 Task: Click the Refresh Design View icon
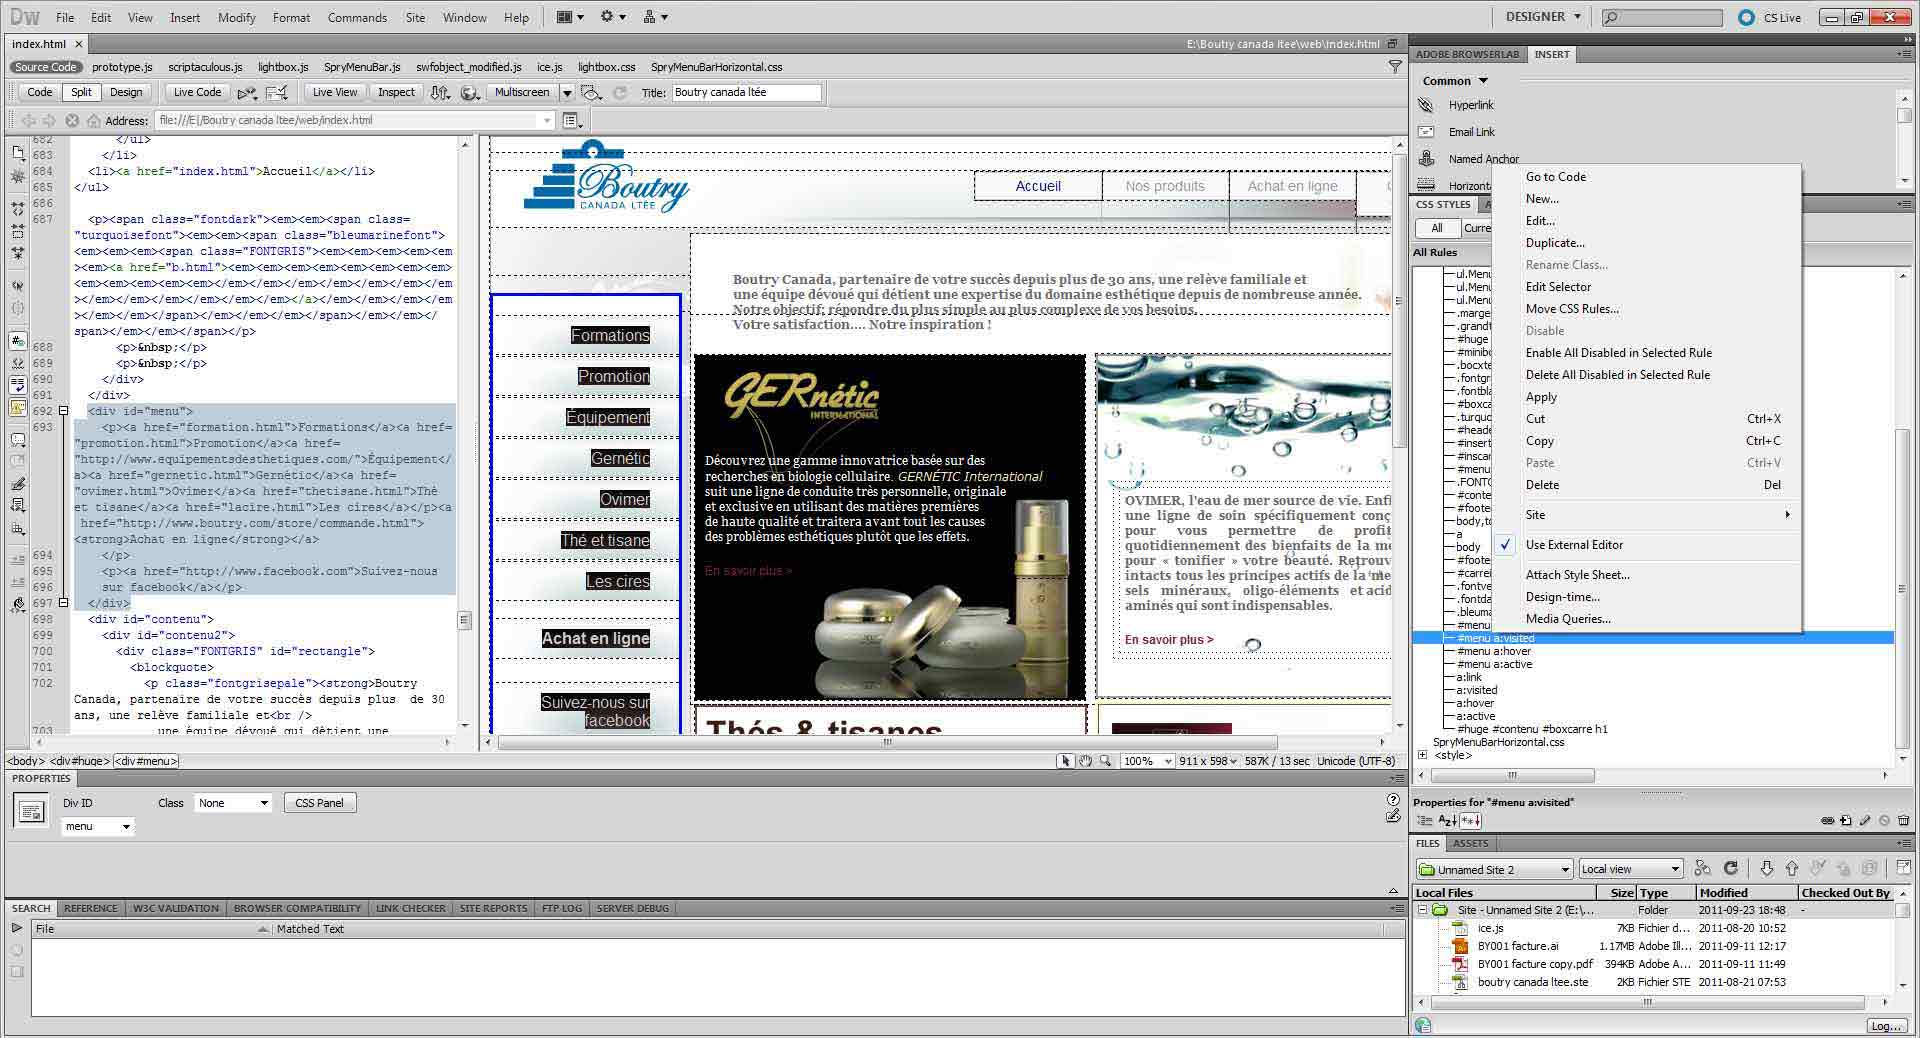pyautogui.click(x=620, y=92)
